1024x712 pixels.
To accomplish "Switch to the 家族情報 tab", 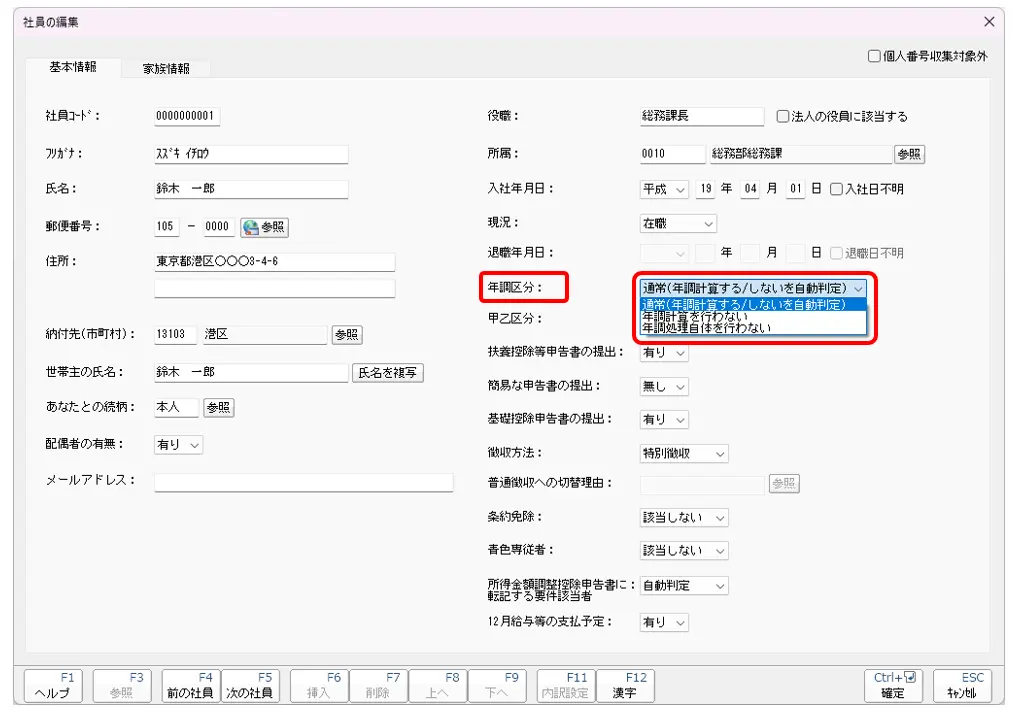I will pos(165,69).
